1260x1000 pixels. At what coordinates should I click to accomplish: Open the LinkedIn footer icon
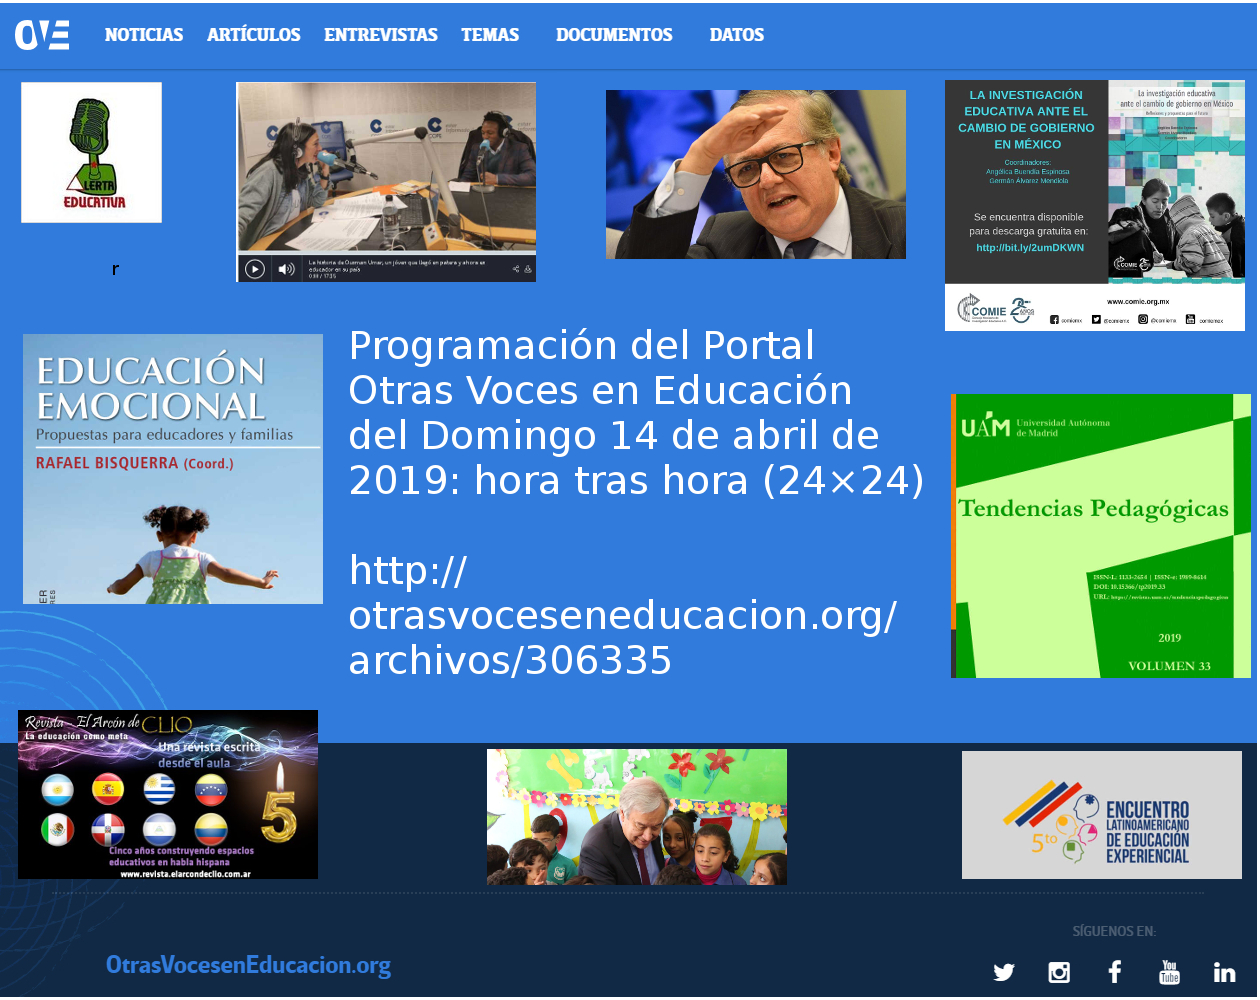point(1224,972)
